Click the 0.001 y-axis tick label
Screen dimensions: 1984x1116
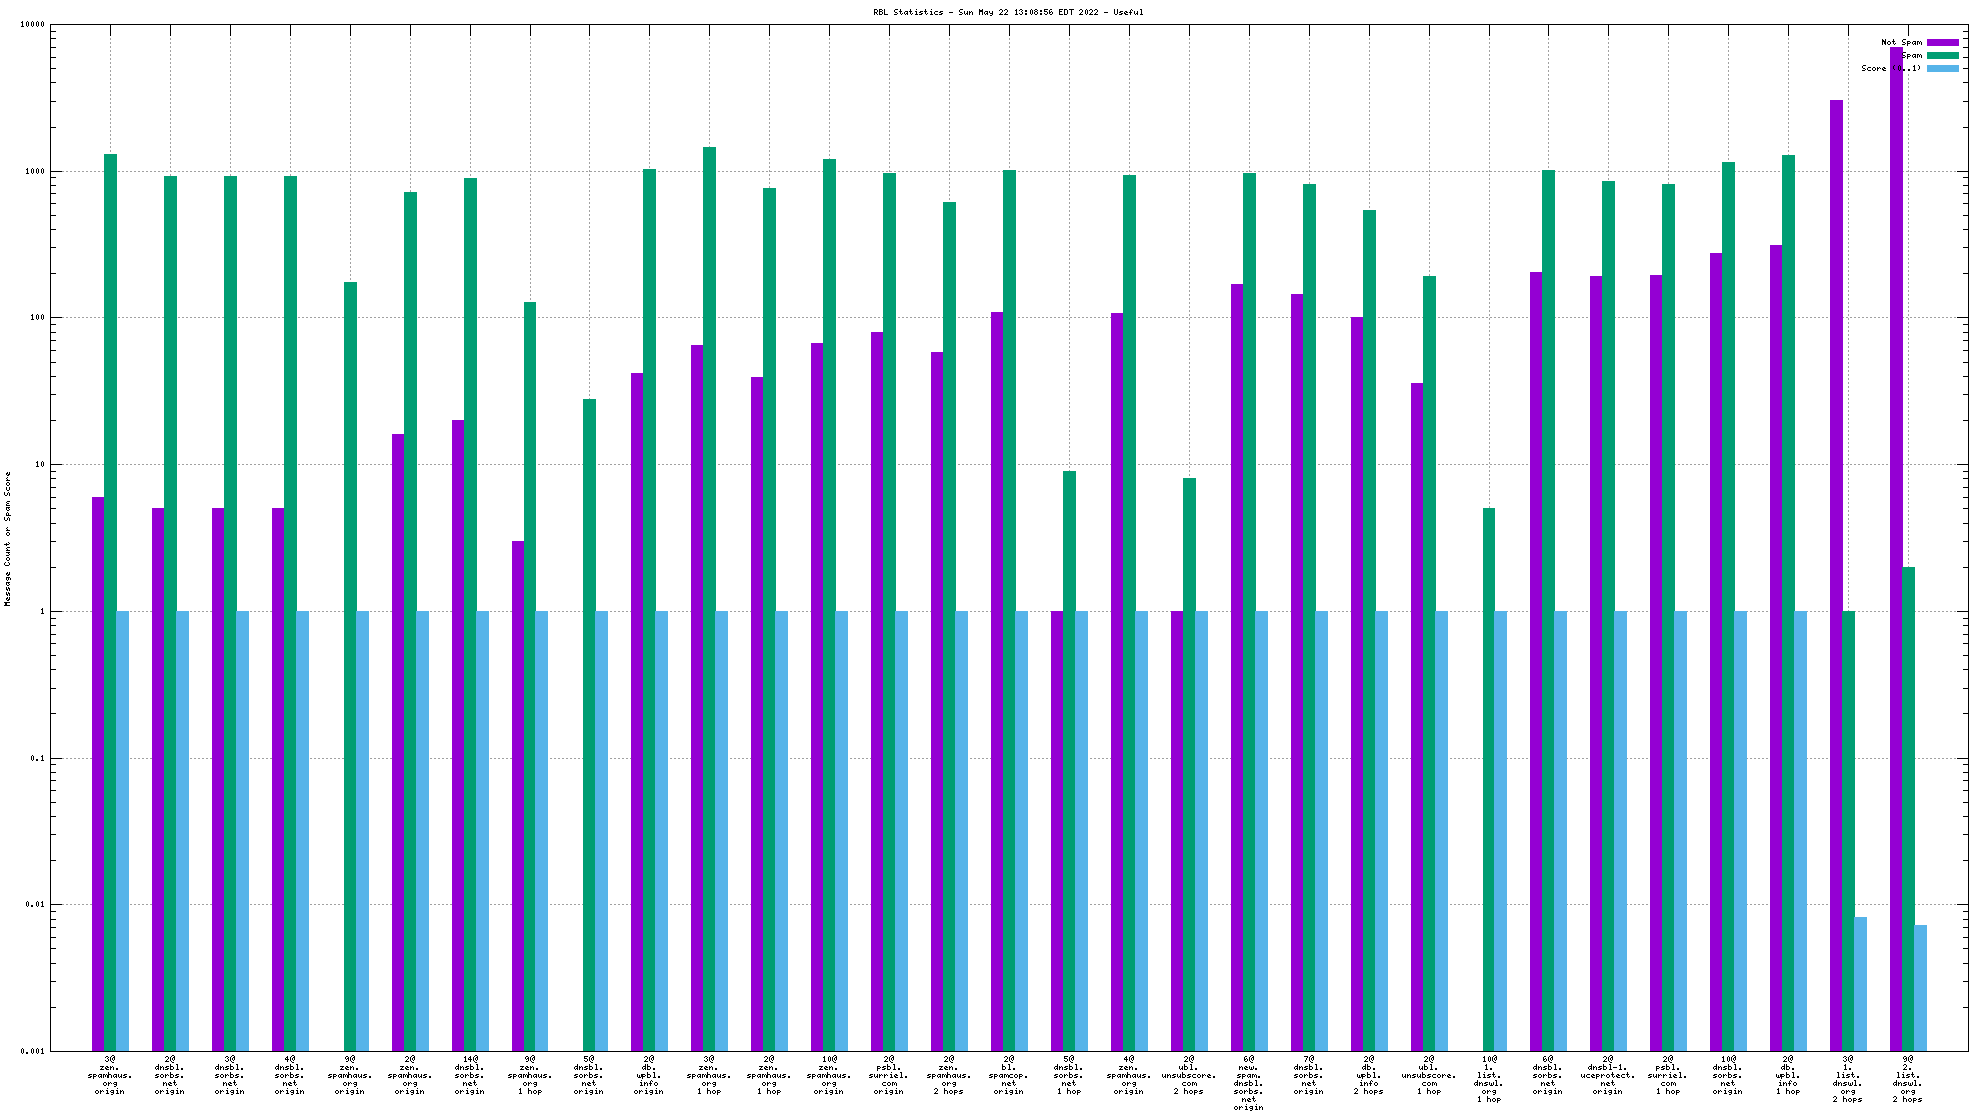click(32, 1051)
